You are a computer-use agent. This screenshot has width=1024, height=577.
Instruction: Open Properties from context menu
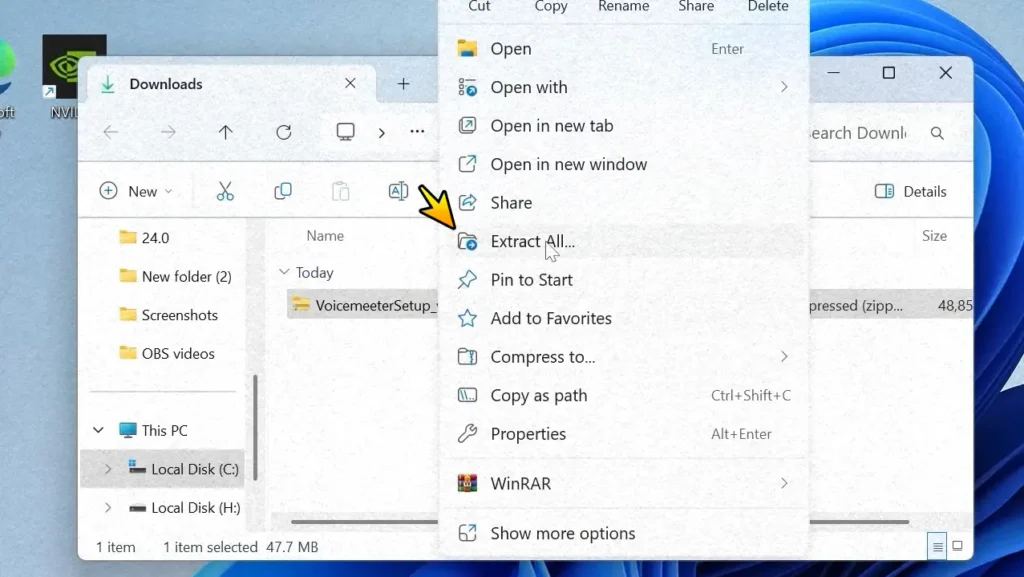pyautogui.click(x=624, y=434)
